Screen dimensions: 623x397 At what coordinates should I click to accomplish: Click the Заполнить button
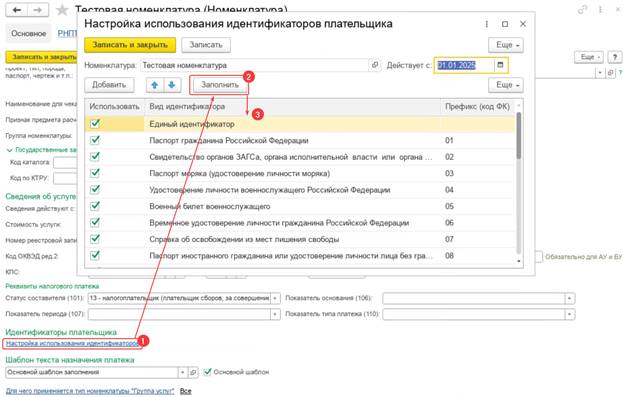click(220, 85)
